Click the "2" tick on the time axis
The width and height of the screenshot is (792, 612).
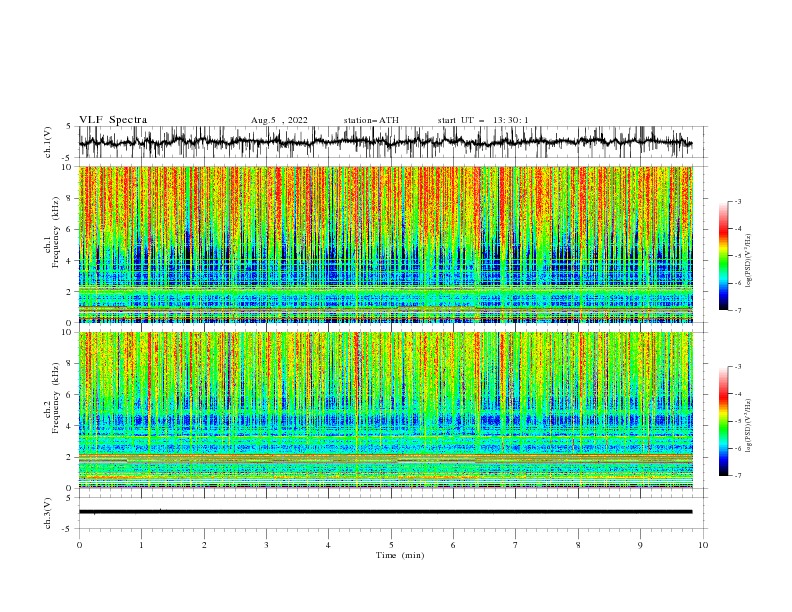click(x=204, y=545)
